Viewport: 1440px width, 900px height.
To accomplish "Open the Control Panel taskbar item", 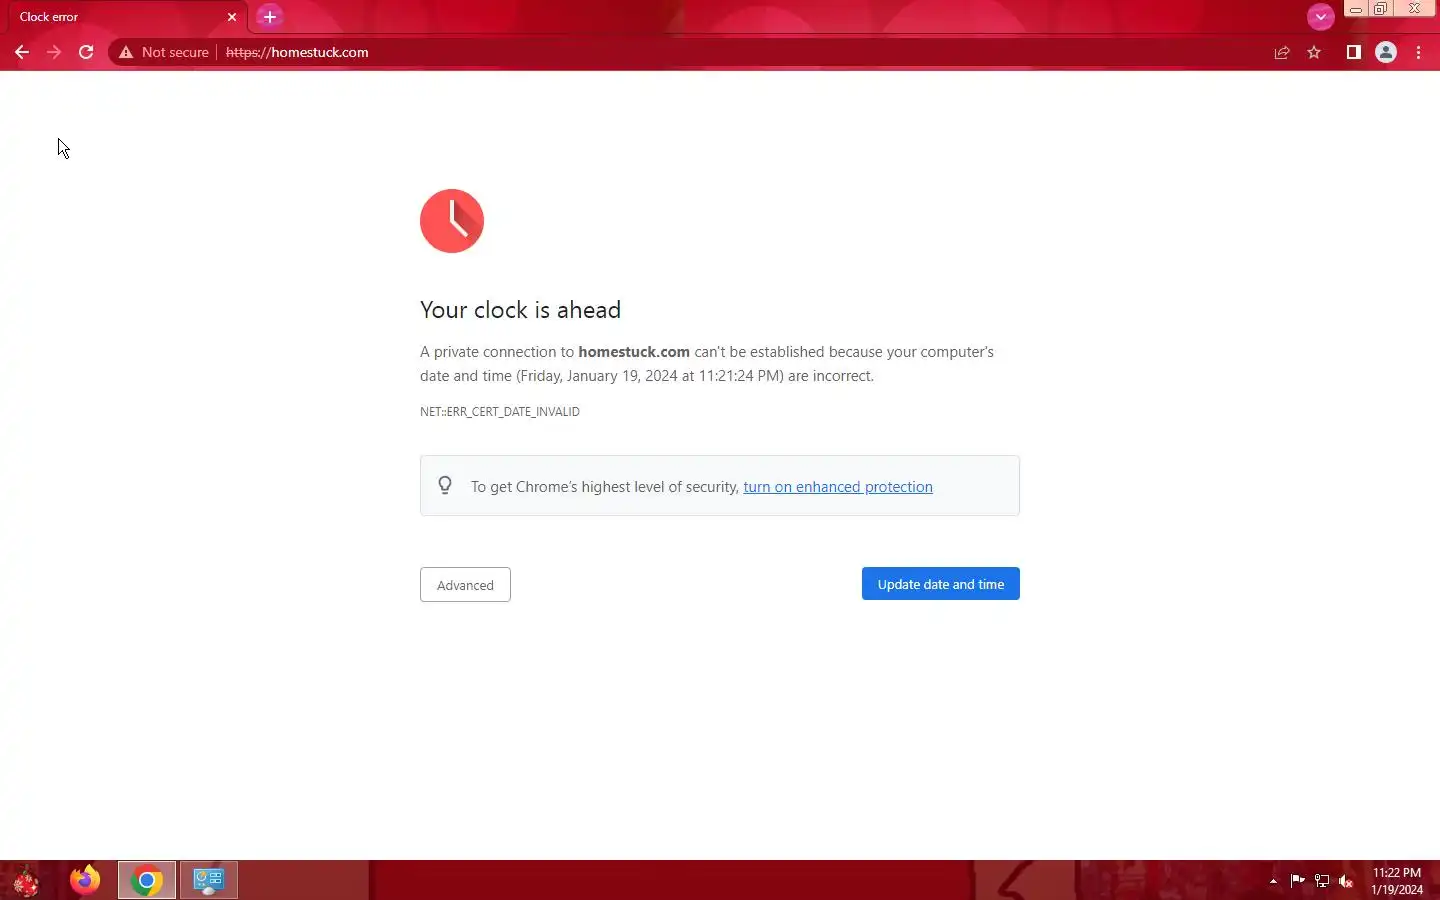I will pyautogui.click(x=208, y=880).
